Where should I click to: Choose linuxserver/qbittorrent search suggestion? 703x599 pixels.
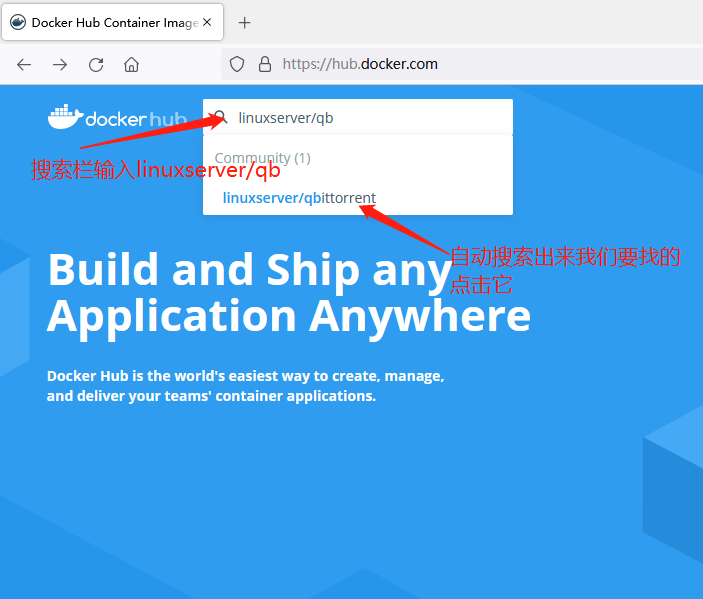[x=299, y=198]
